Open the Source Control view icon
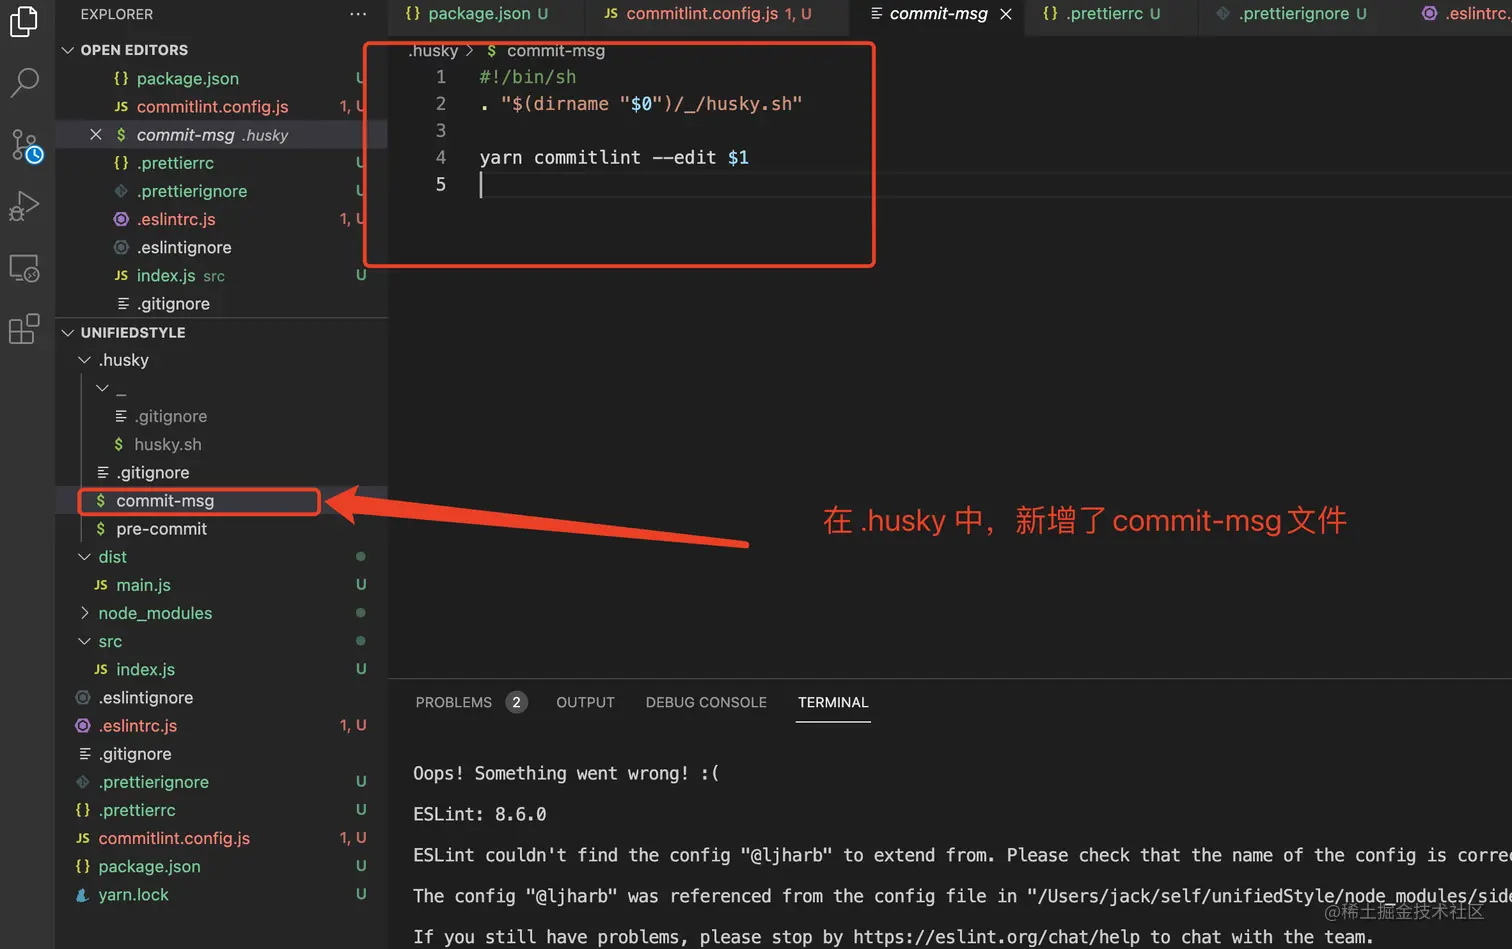This screenshot has height=949, width=1512. [x=26, y=146]
